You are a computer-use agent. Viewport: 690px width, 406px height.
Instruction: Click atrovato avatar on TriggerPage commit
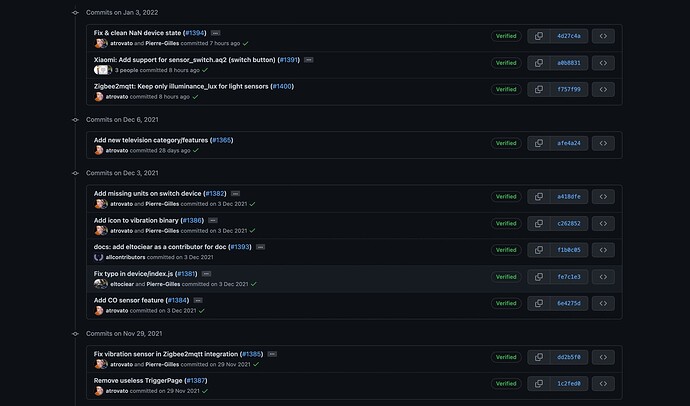pos(99,391)
